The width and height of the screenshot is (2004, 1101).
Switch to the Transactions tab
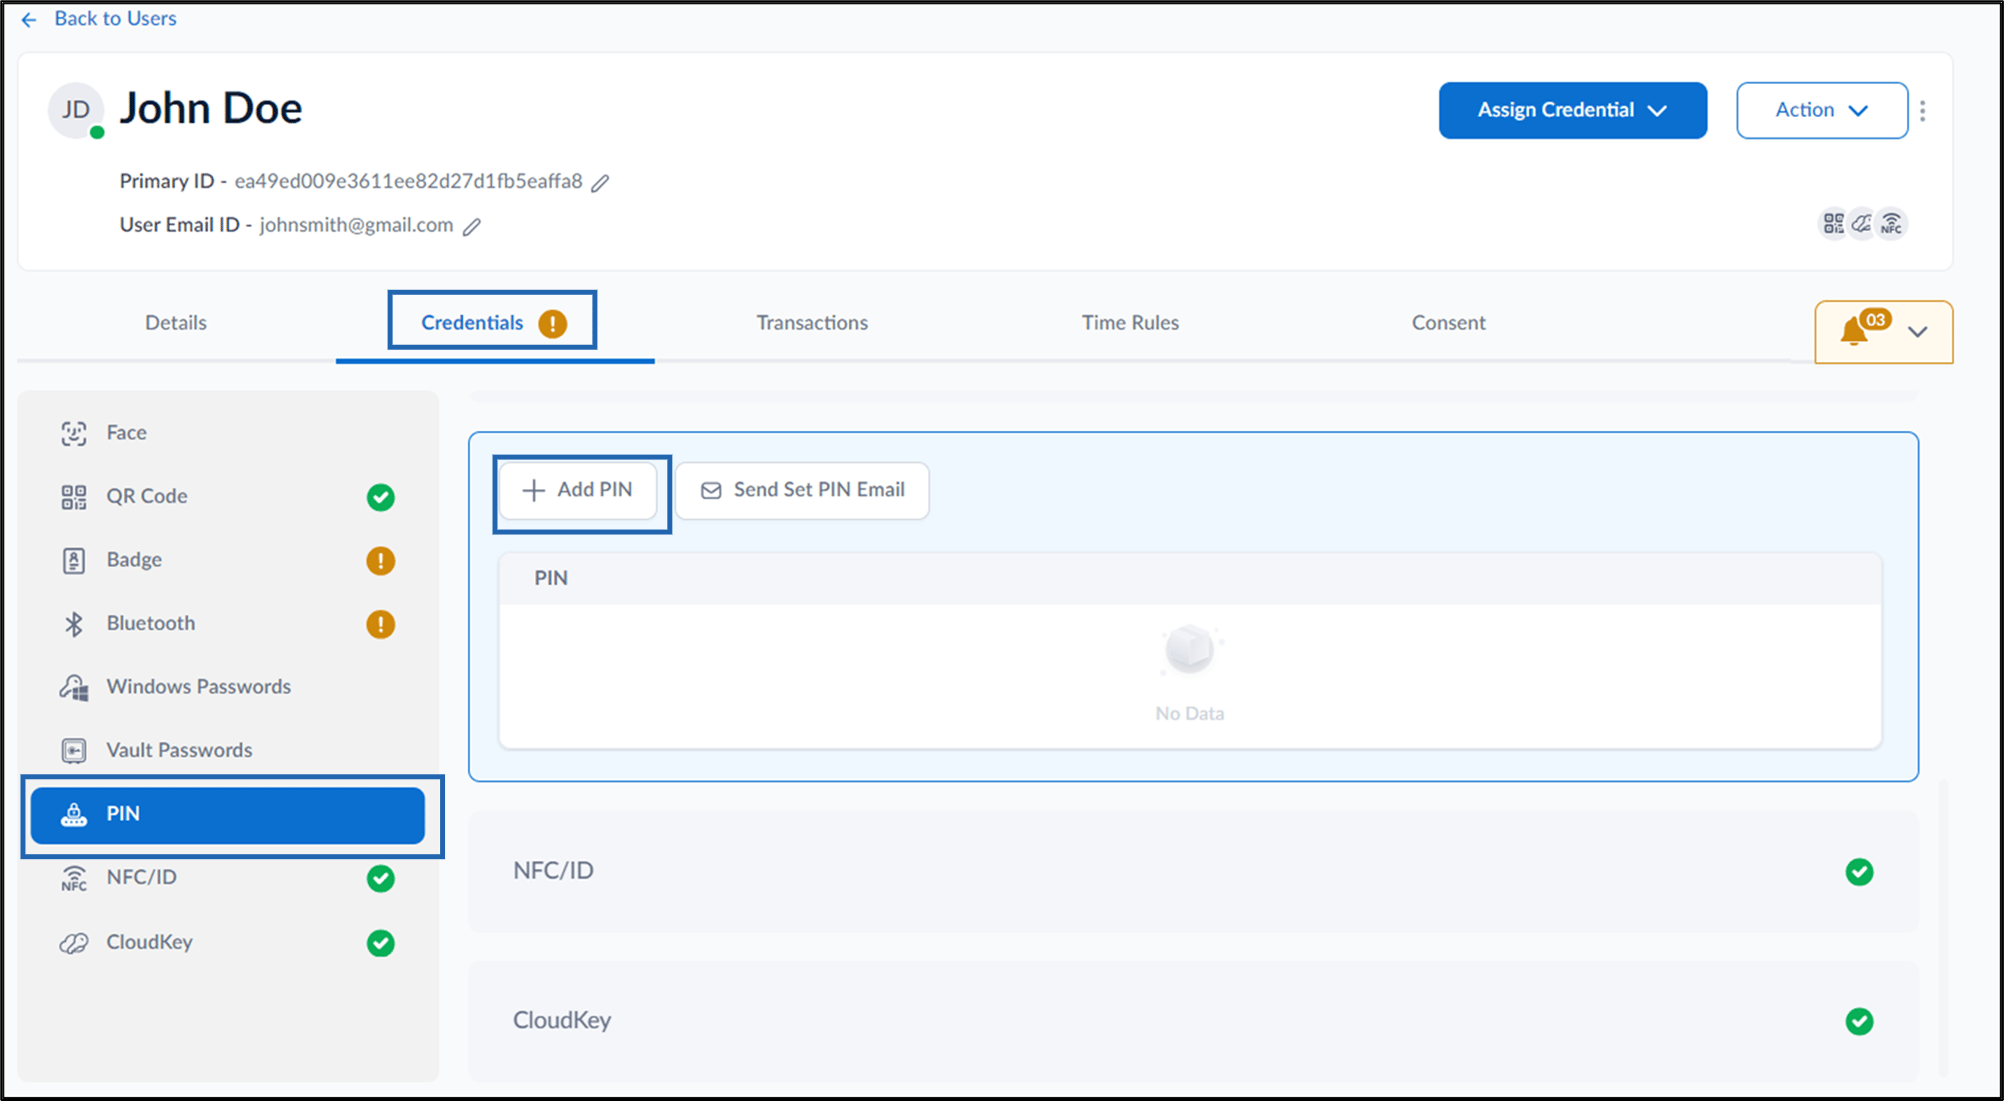(812, 323)
